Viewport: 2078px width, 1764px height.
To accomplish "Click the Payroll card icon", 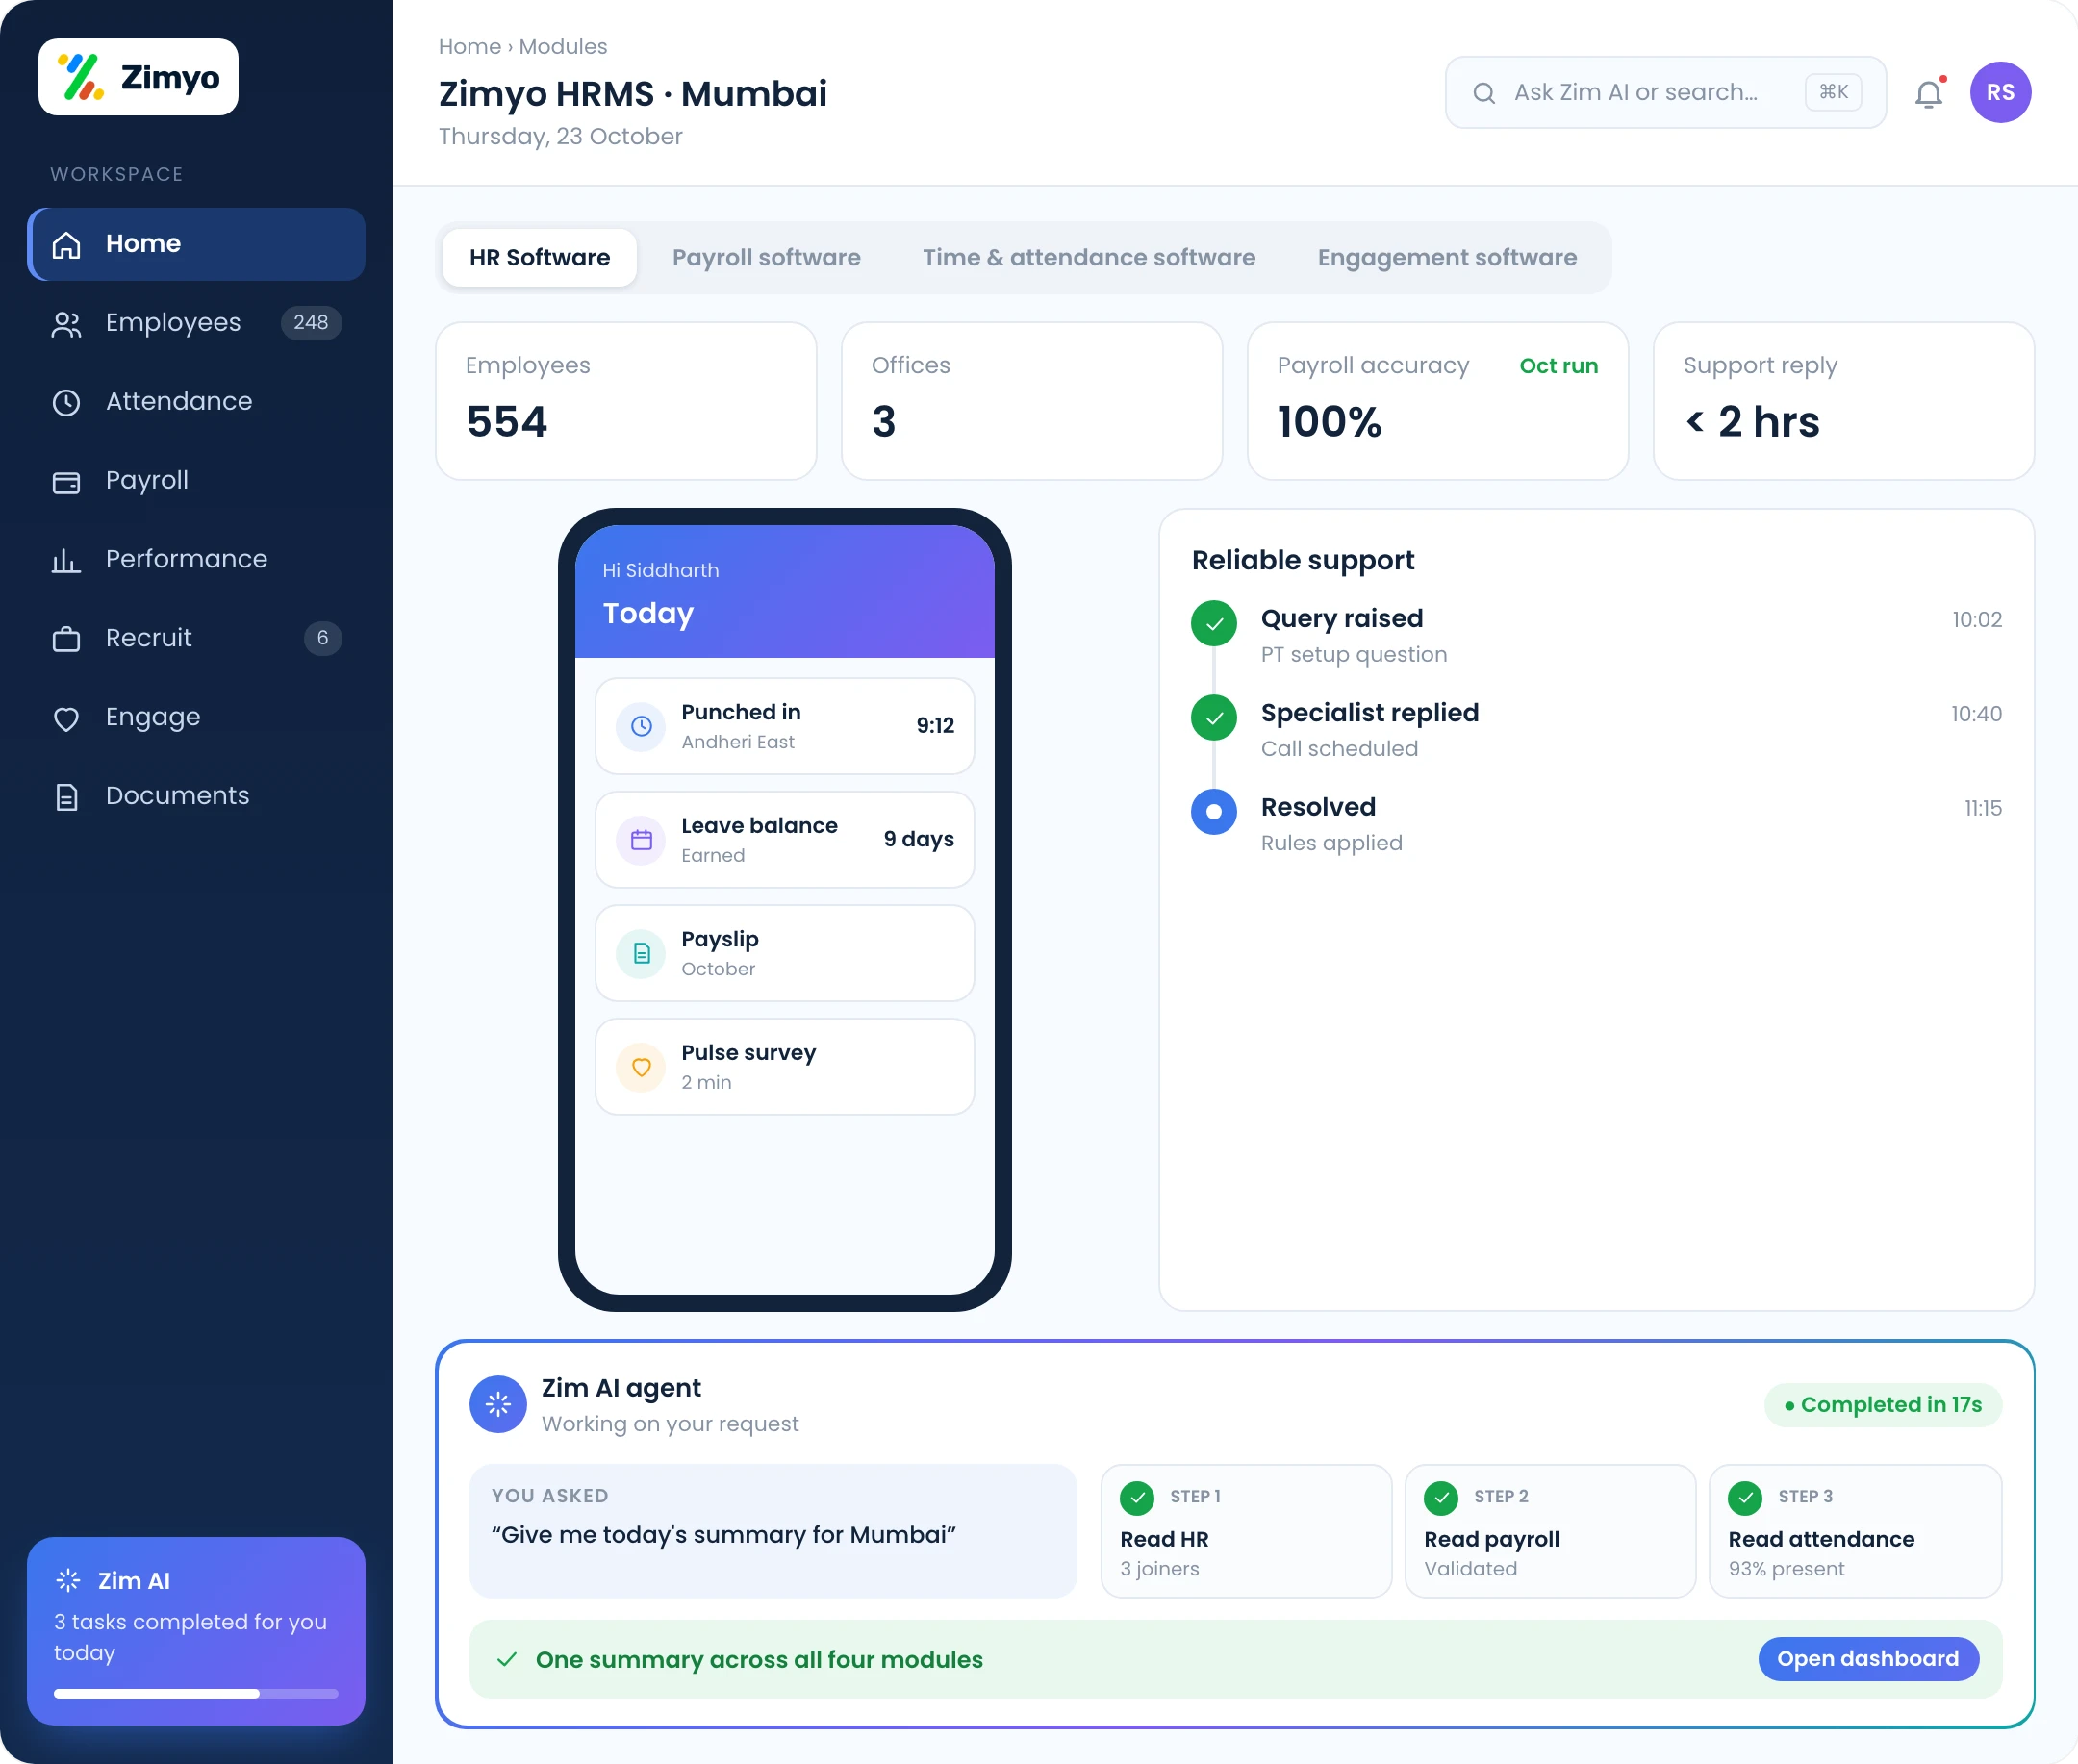I will [66, 481].
